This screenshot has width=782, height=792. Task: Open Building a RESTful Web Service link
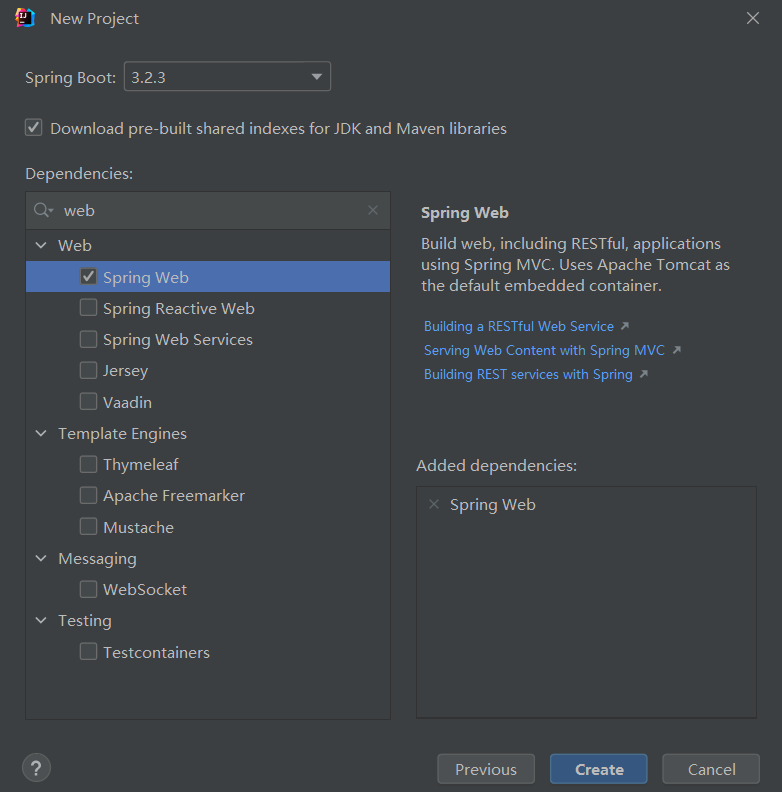[x=519, y=326]
